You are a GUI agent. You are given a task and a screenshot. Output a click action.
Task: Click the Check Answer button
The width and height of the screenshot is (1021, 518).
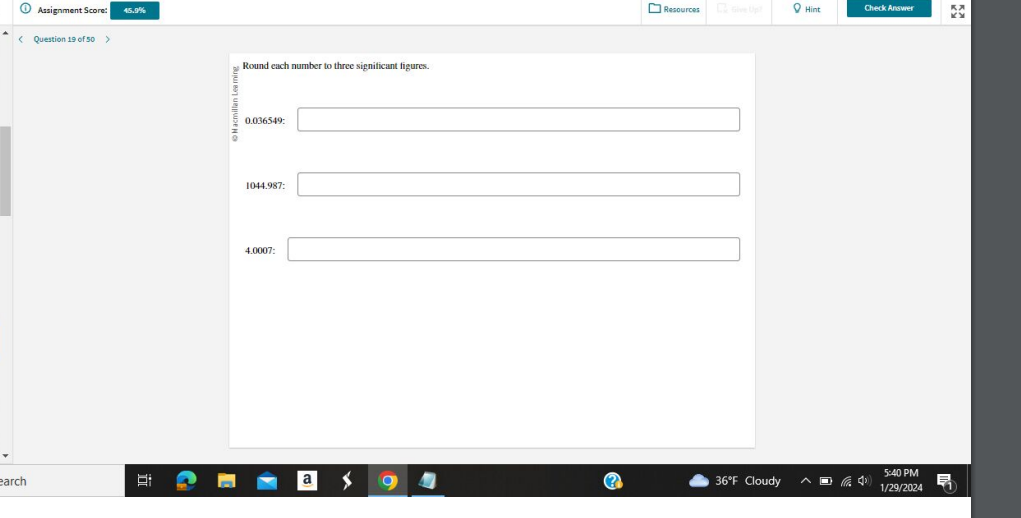click(x=889, y=8)
